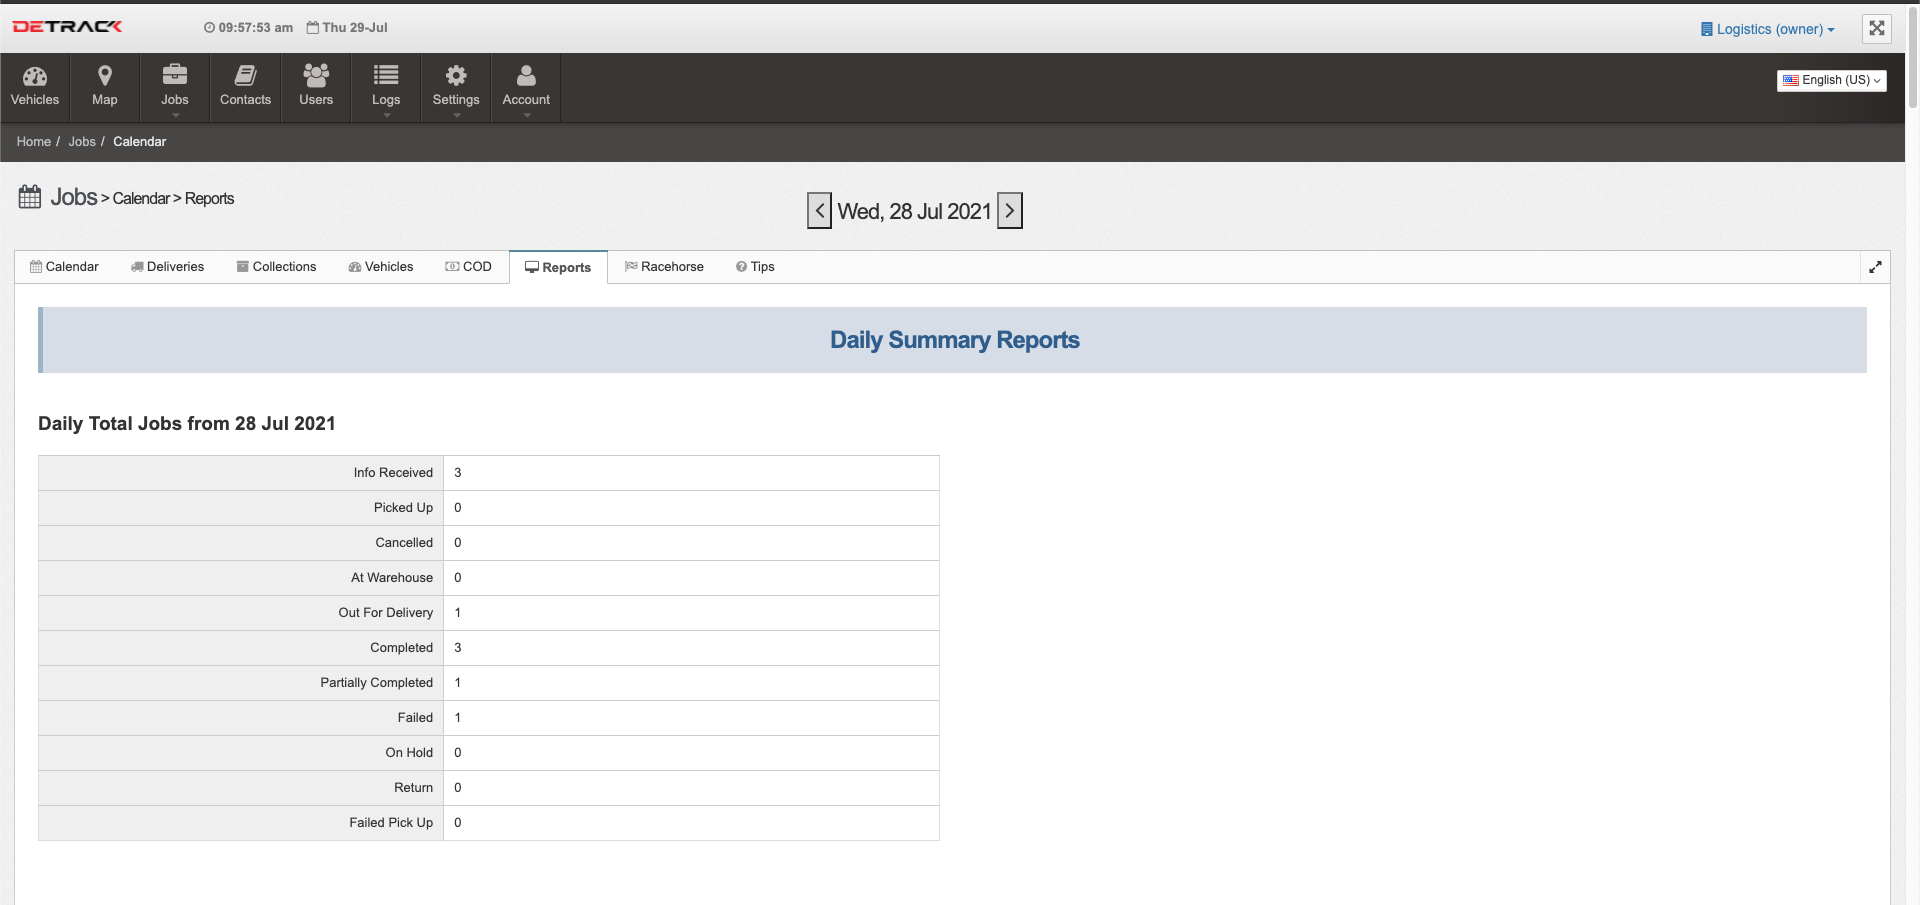The image size is (1920, 905).
Task: Click the Completed value 3
Action: 458,648
